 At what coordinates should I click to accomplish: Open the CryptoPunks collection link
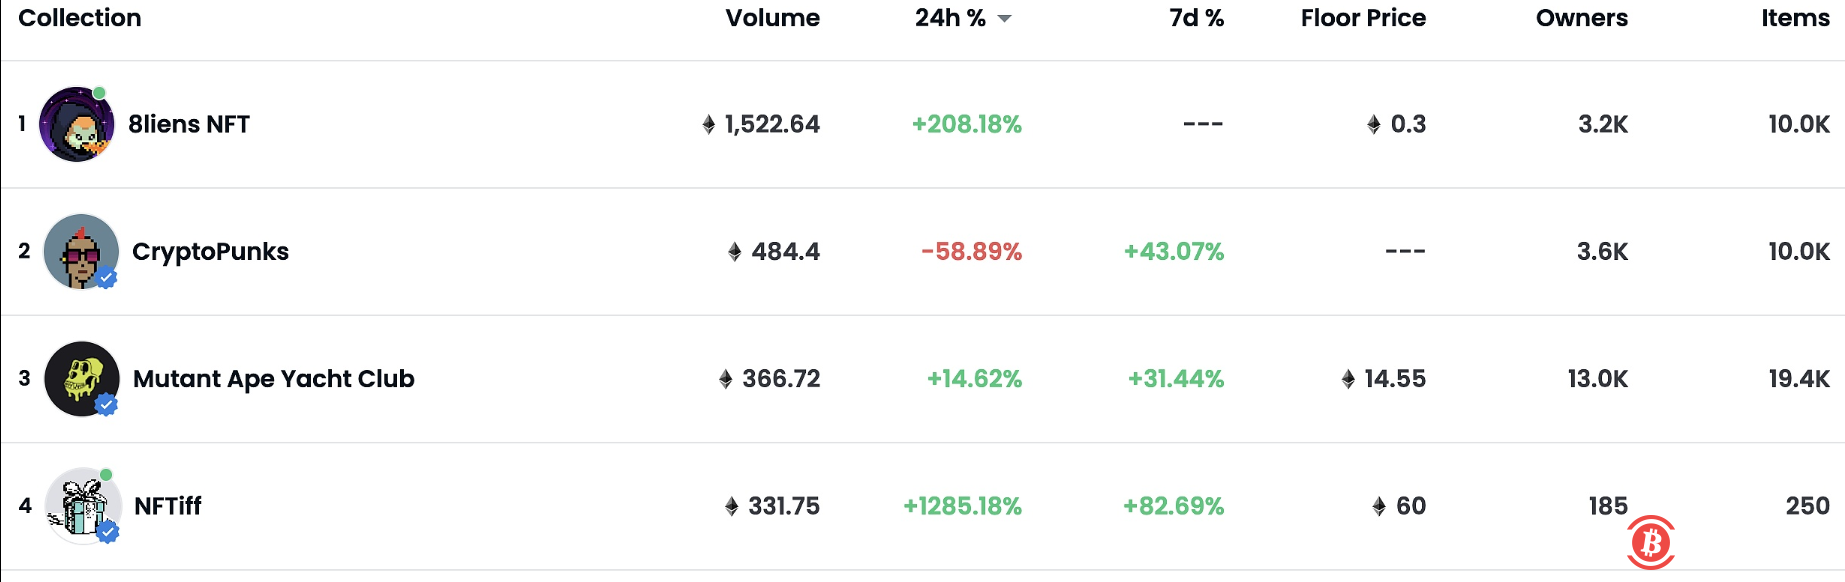210,251
